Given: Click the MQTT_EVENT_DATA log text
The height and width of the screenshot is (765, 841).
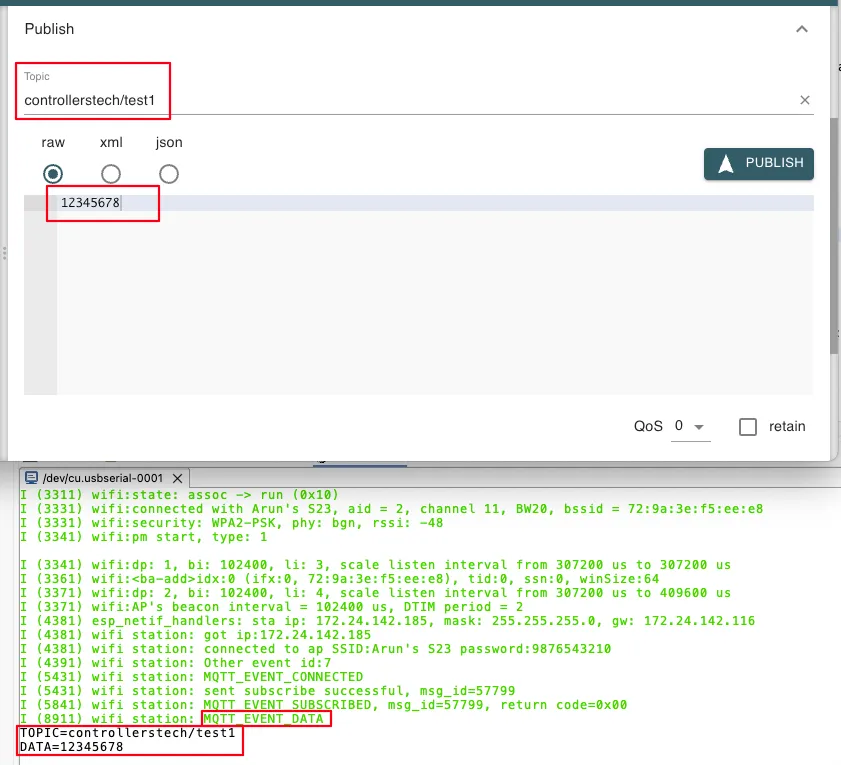Looking at the screenshot, I should (x=263, y=718).
